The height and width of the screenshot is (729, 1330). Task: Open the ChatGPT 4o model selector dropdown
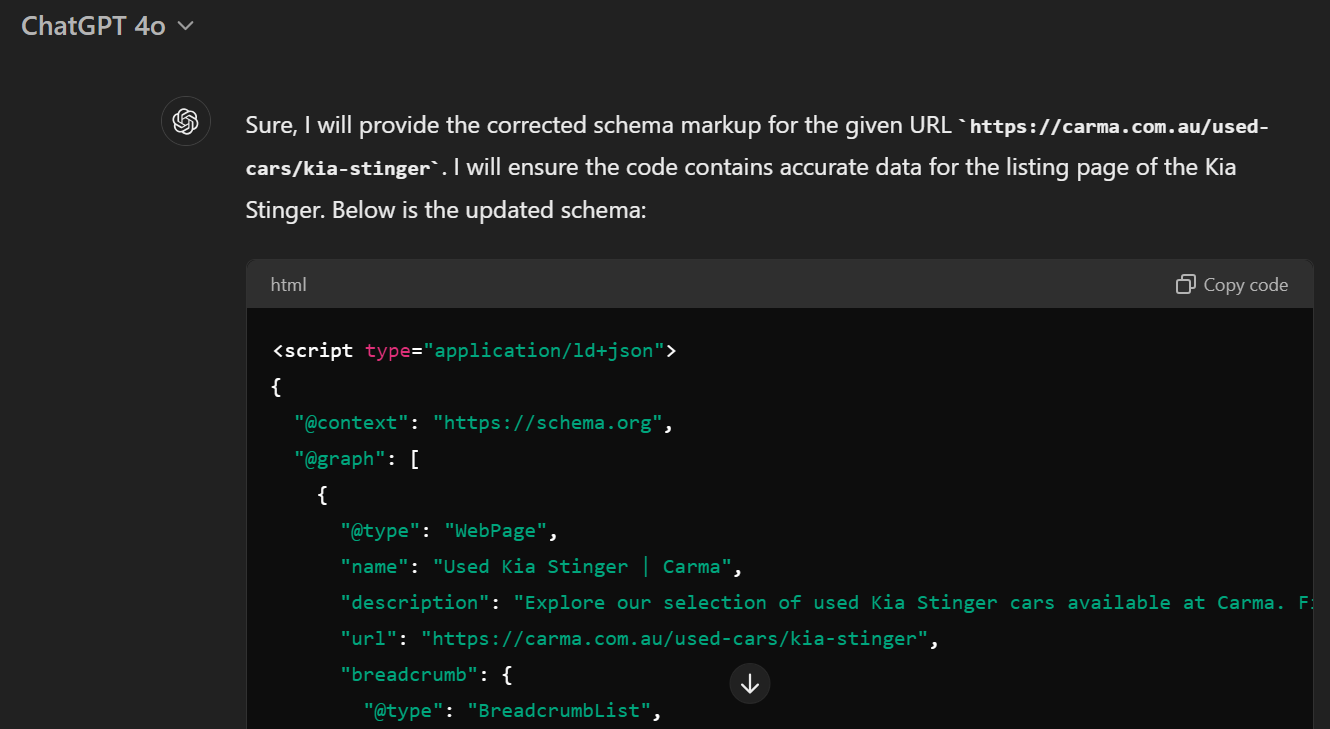(107, 26)
